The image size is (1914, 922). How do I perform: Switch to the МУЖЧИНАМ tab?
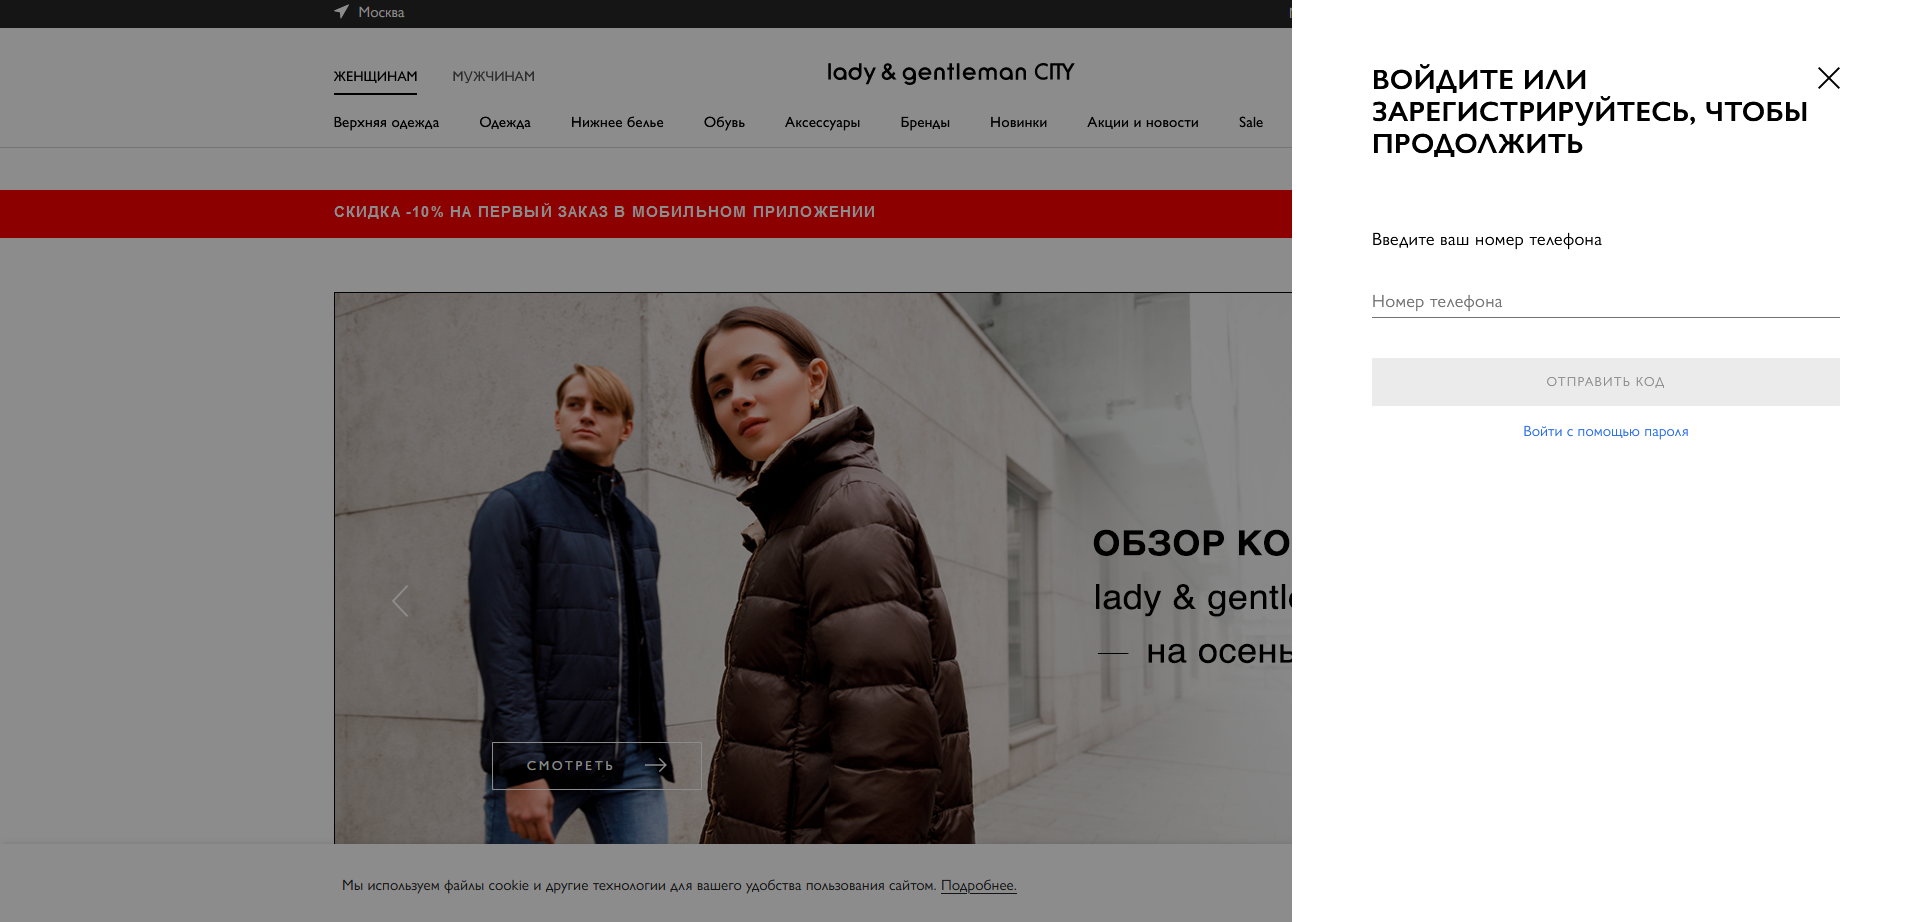pyautogui.click(x=493, y=76)
